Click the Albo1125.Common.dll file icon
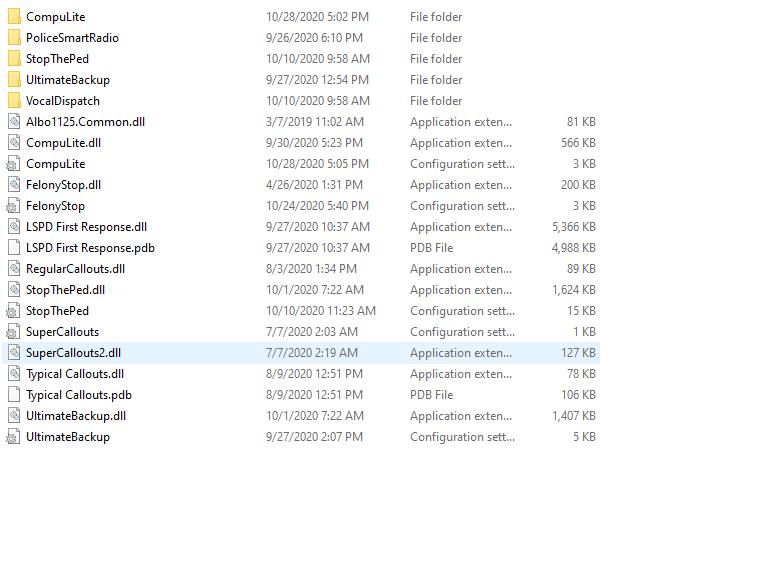Image resolution: width=772 pixels, height=577 pixels. pyautogui.click(x=14, y=122)
